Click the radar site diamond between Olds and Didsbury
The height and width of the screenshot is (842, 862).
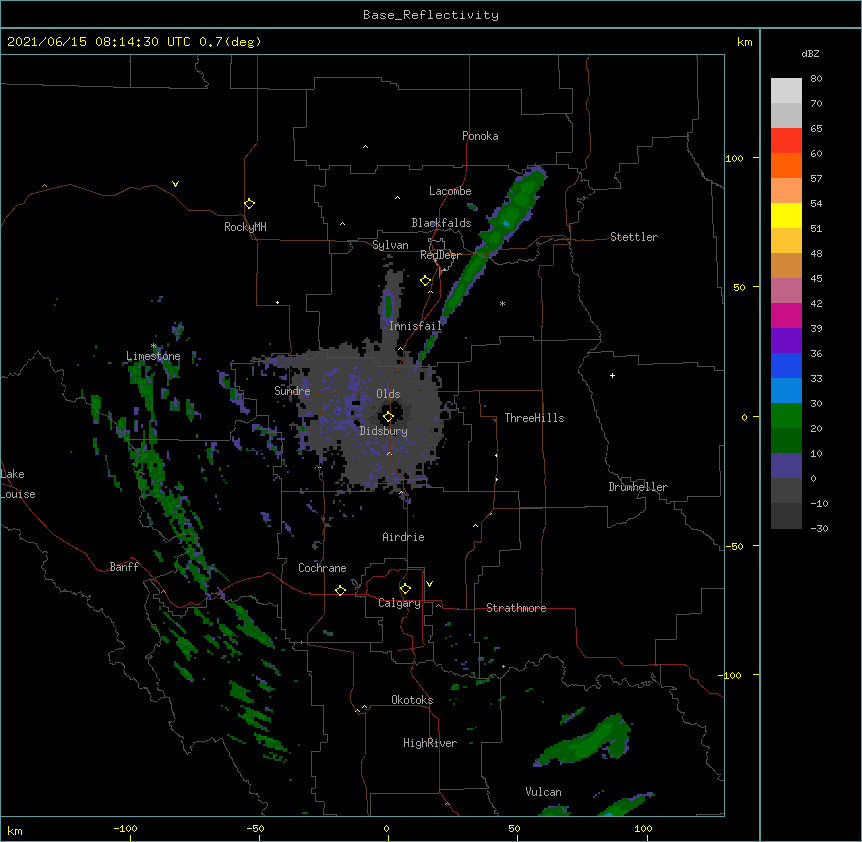point(389,417)
